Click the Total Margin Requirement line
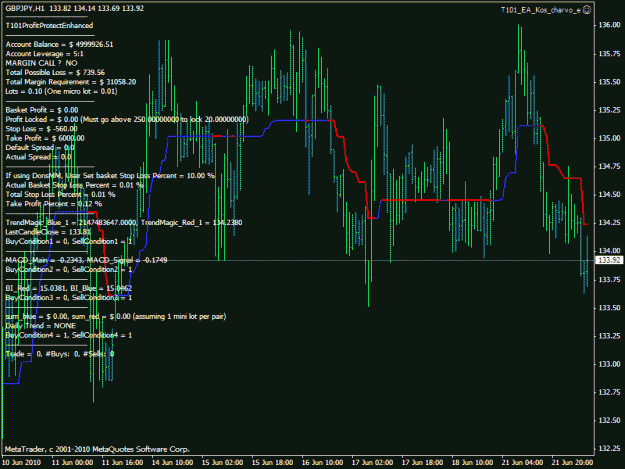Image resolution: width=625 pixels, height=469 pixels. coord(71,82)
